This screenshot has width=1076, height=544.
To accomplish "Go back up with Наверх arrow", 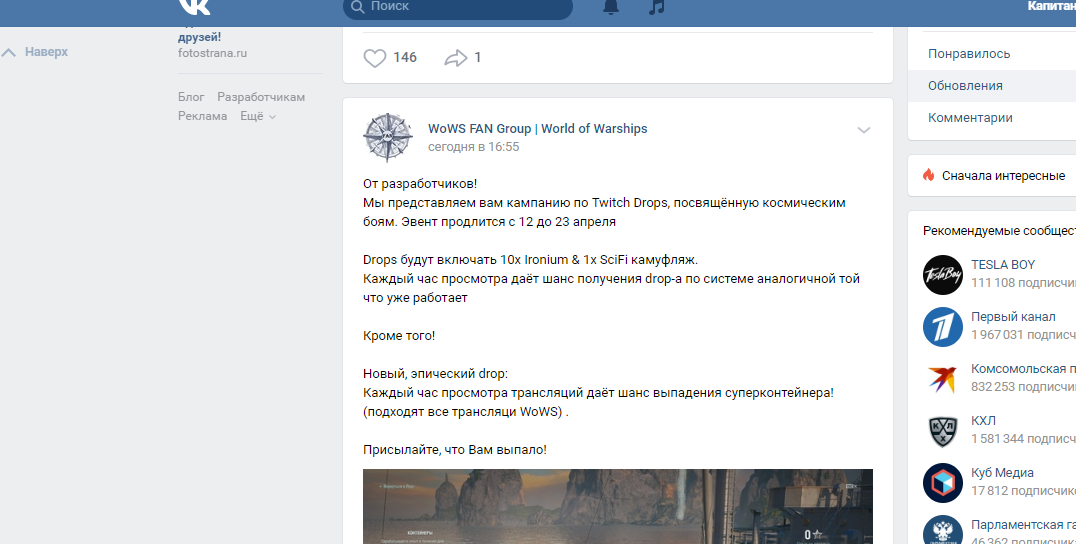I will click(35, 52).
